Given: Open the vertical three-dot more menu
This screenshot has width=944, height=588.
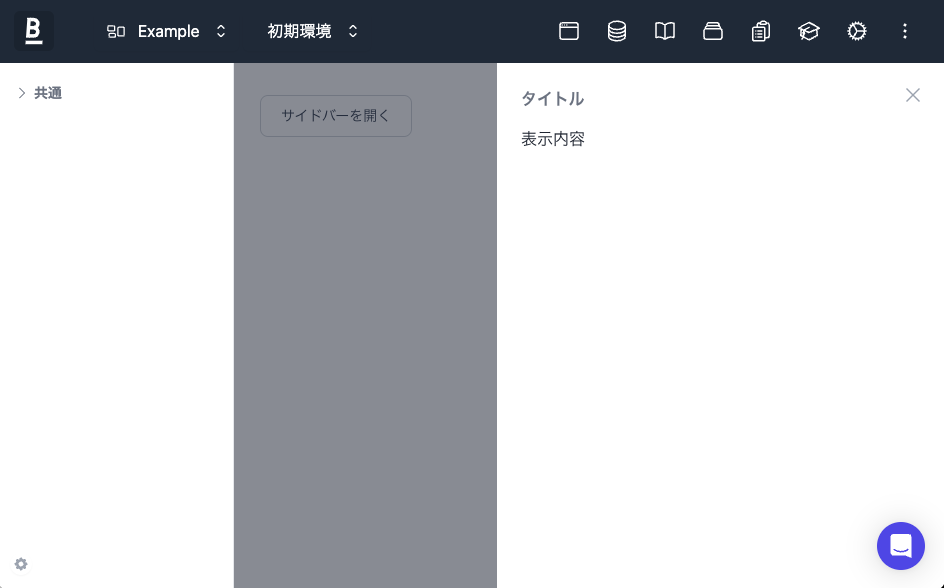Looking at the screenshot, I should pos(904,31).
